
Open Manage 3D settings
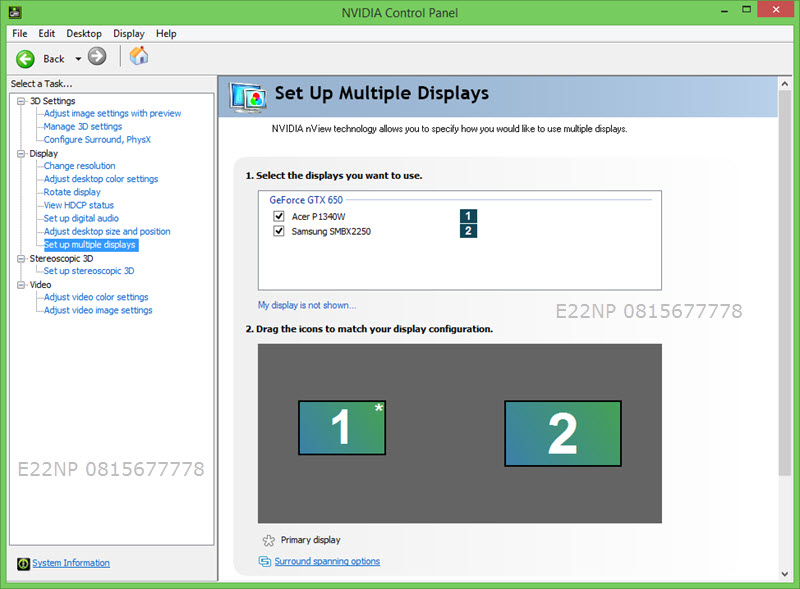pos(83,127)
